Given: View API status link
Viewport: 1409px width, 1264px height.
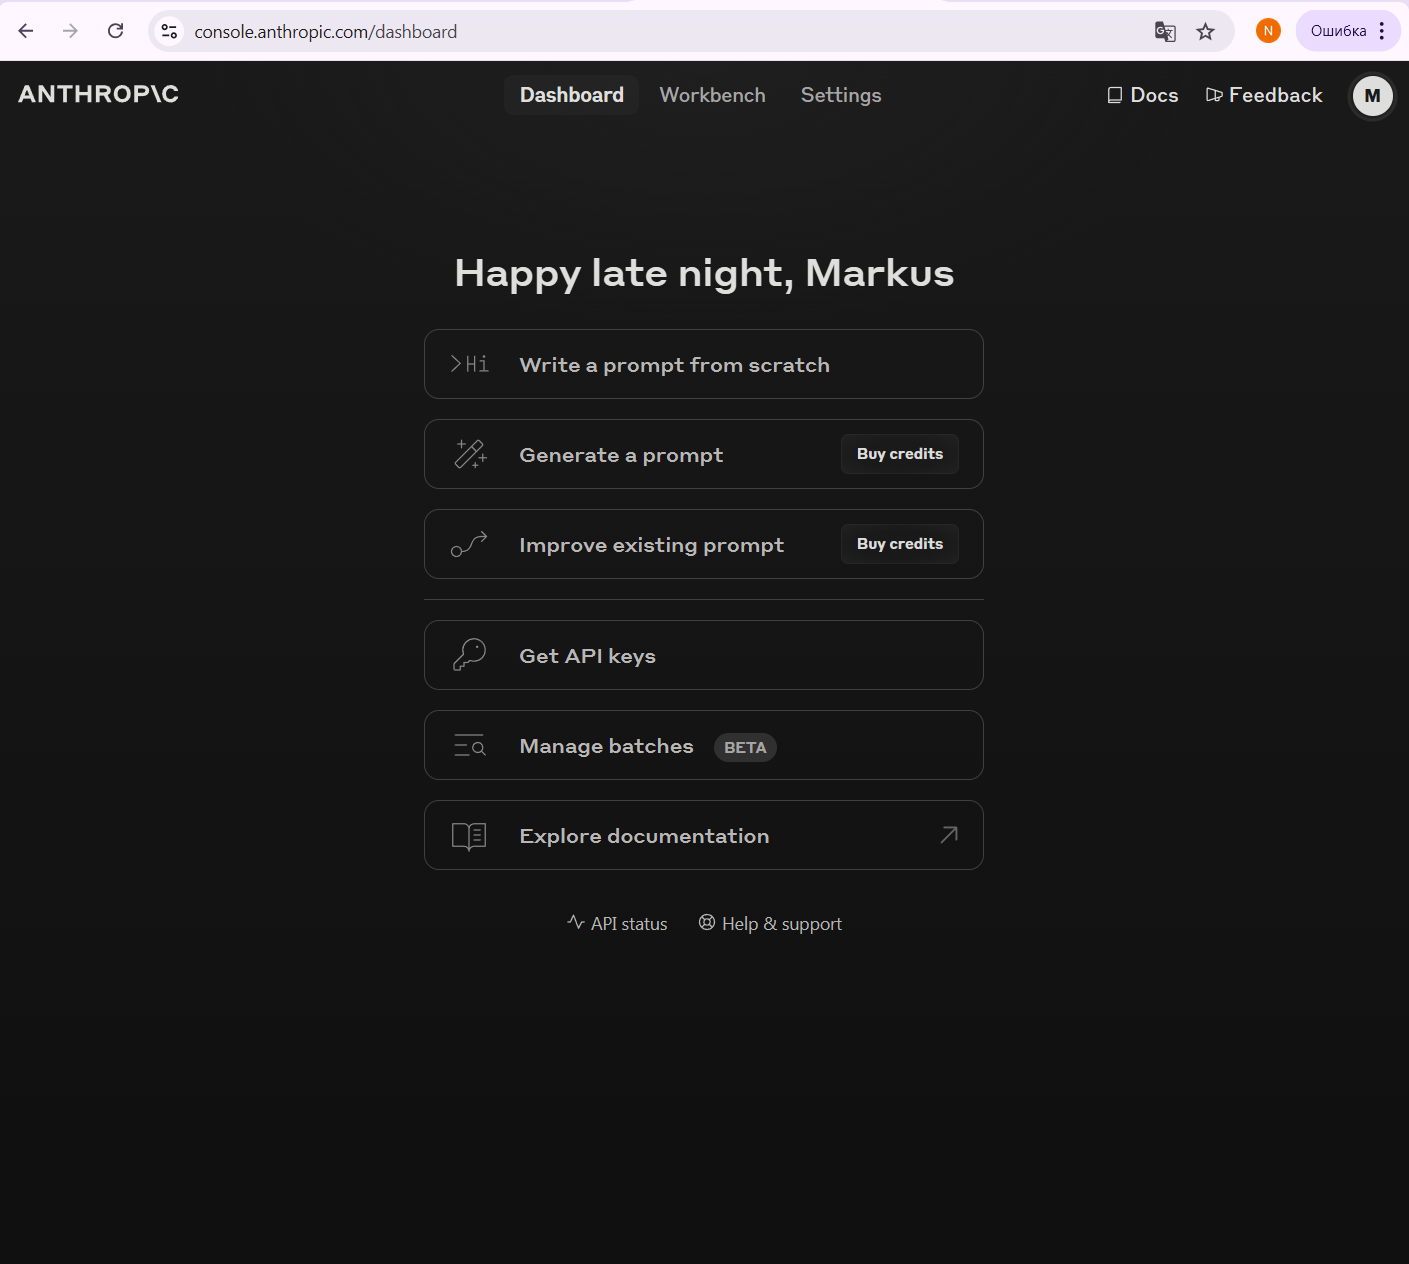Looking at the screenshot, I should pyautogui.click(x=617, y=923).
